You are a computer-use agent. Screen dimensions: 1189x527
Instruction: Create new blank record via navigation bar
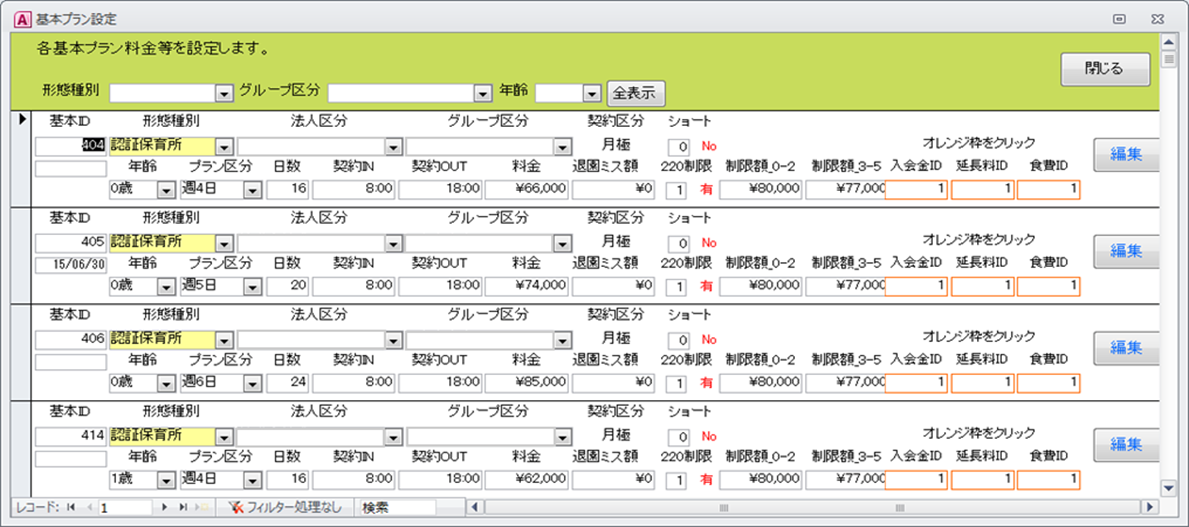coord(201,508)
